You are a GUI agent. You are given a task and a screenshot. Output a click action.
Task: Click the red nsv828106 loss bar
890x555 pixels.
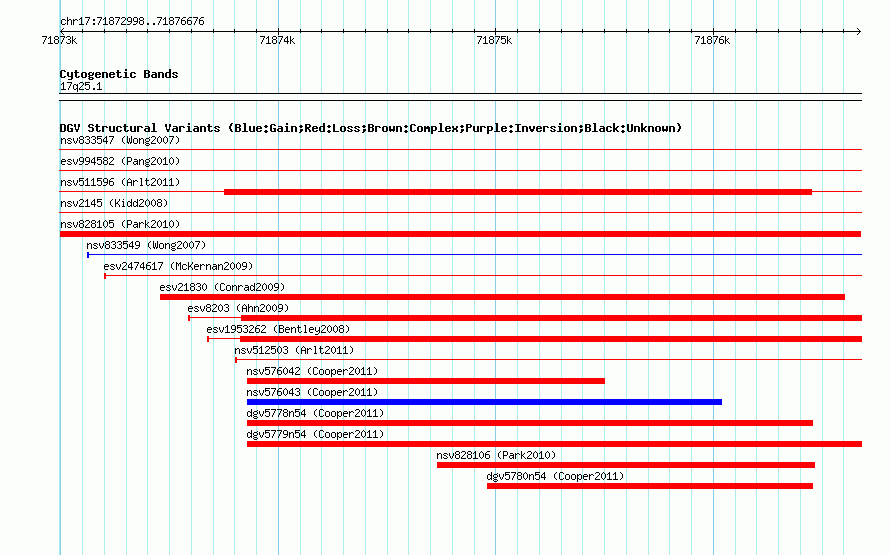[625, 465]
